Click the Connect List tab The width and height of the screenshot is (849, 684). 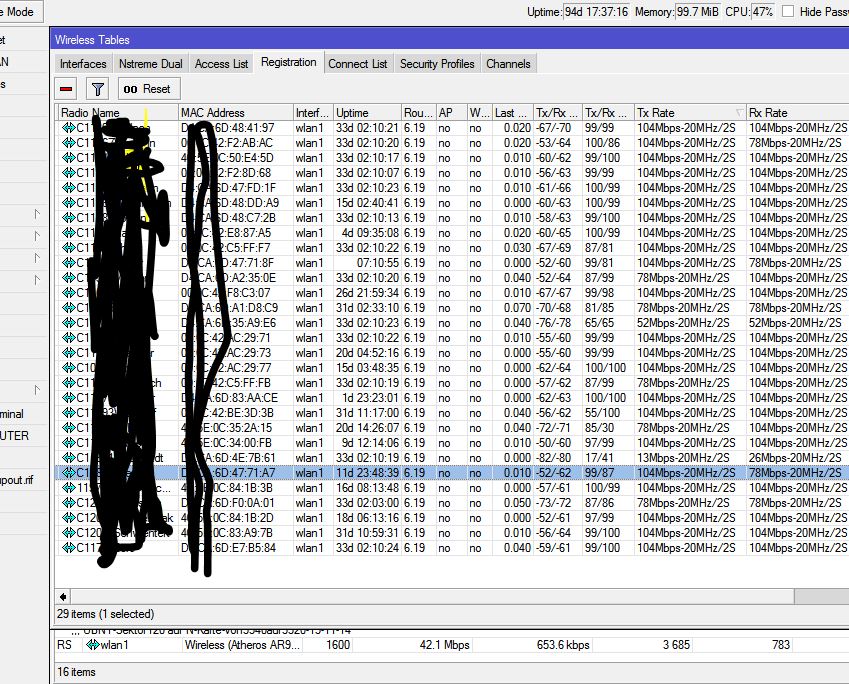(x=357, y=64)
